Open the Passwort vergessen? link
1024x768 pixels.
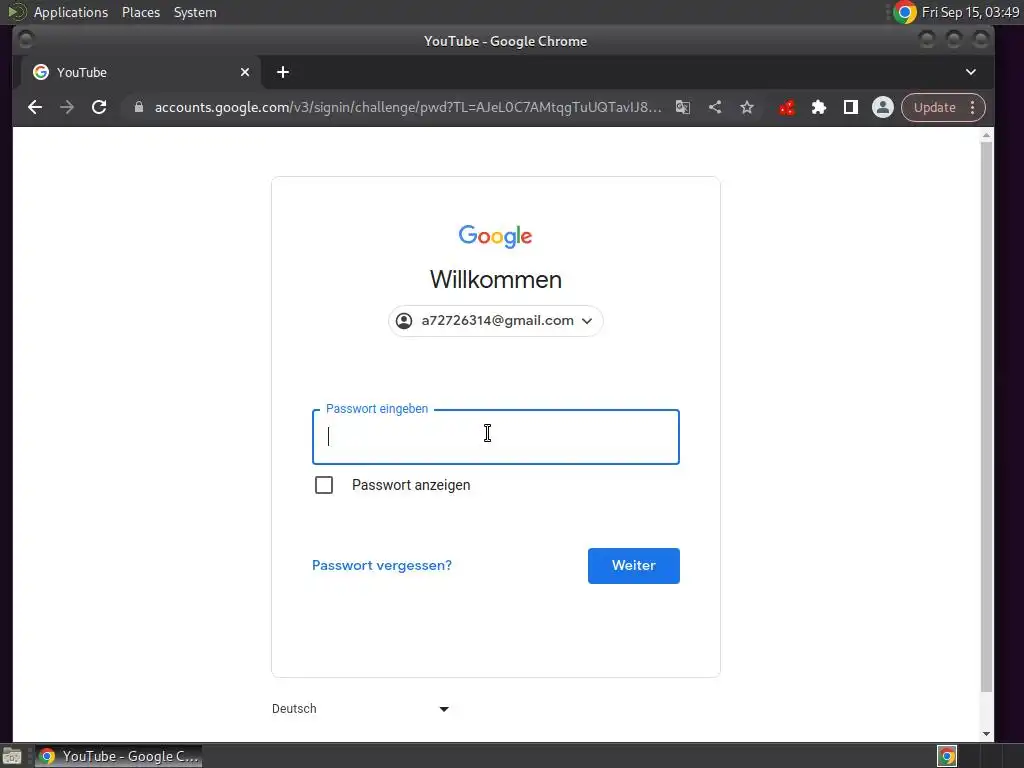point(382,566)
